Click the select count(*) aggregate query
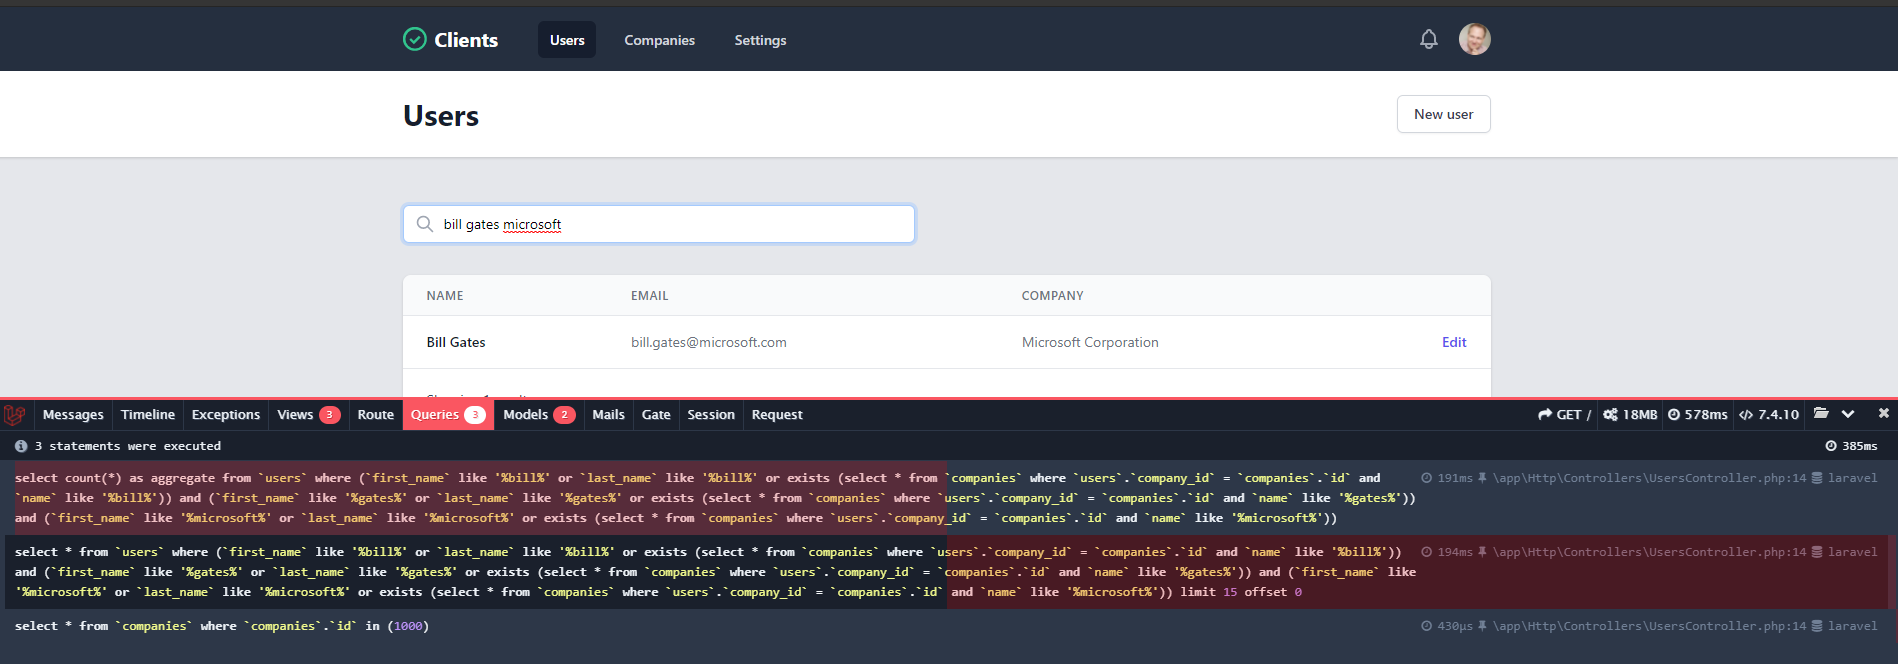Viewport: 1898px width, 664px height. pos(715,498)
